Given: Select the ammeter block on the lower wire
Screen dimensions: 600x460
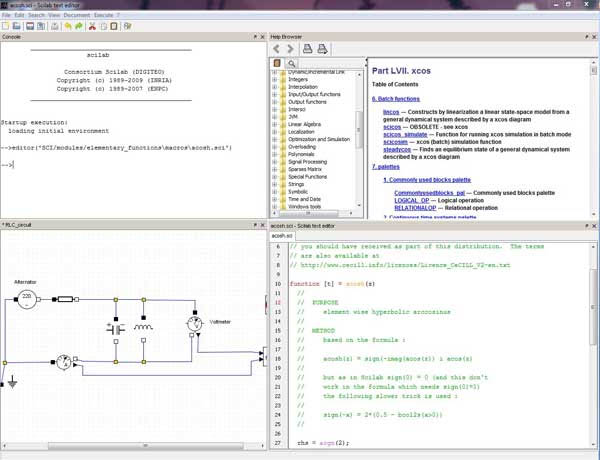Looking at the screenshot, I should [x=64, y=362].
